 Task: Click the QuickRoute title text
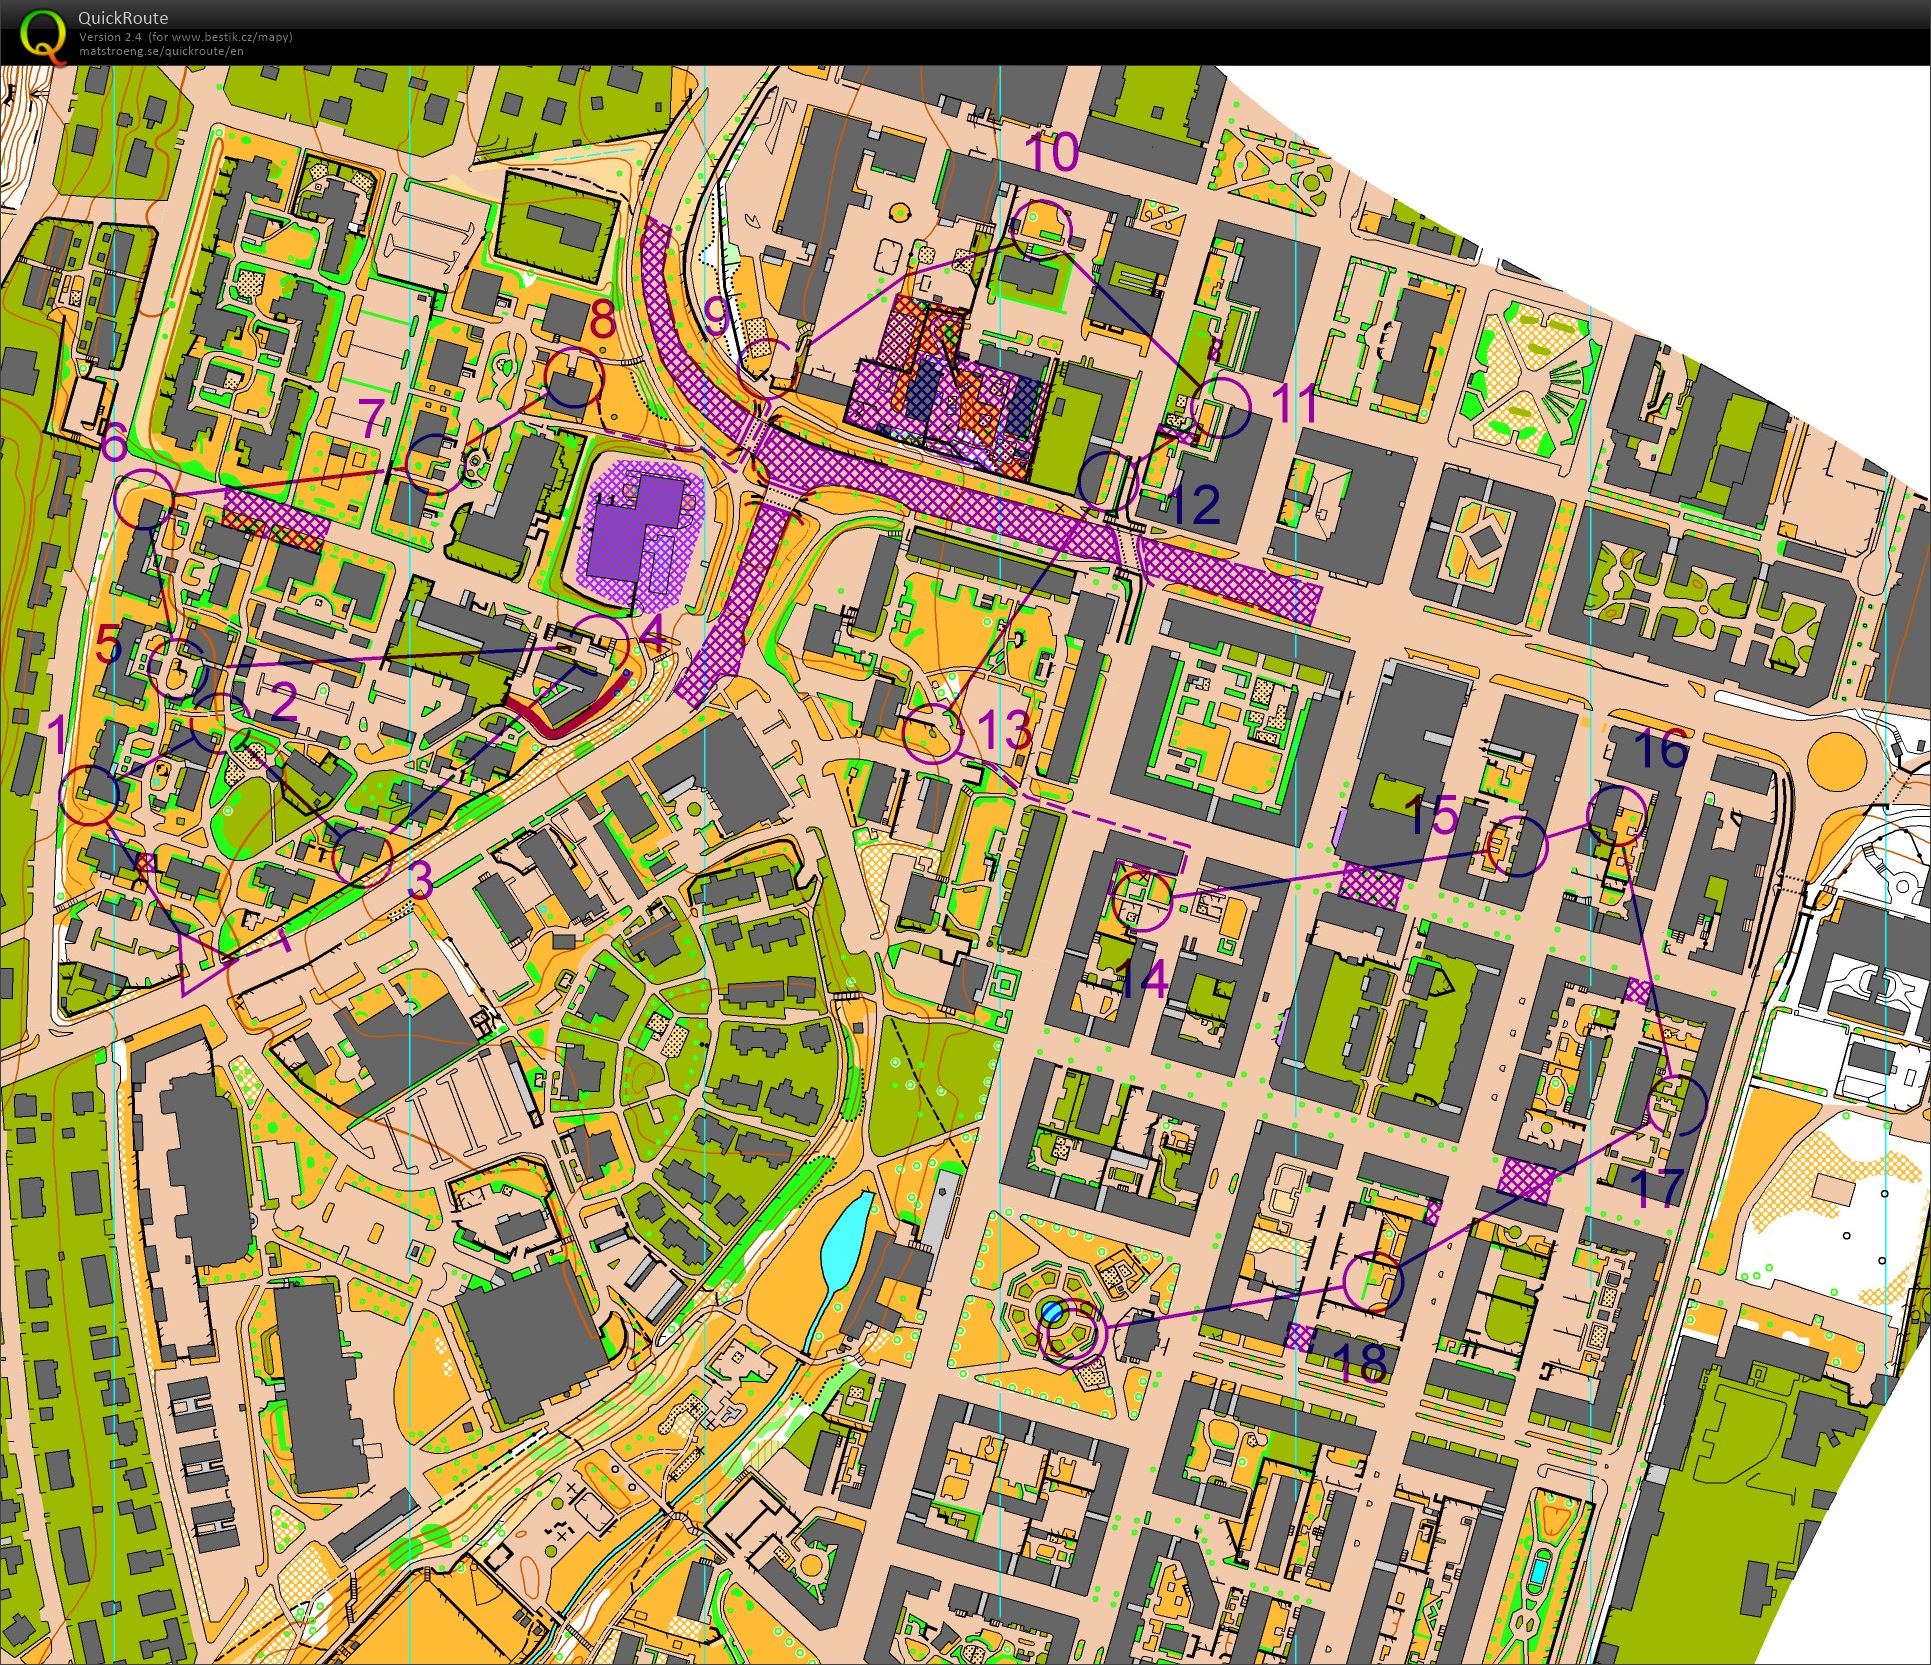pyautogui.click(x=123, y=18)
